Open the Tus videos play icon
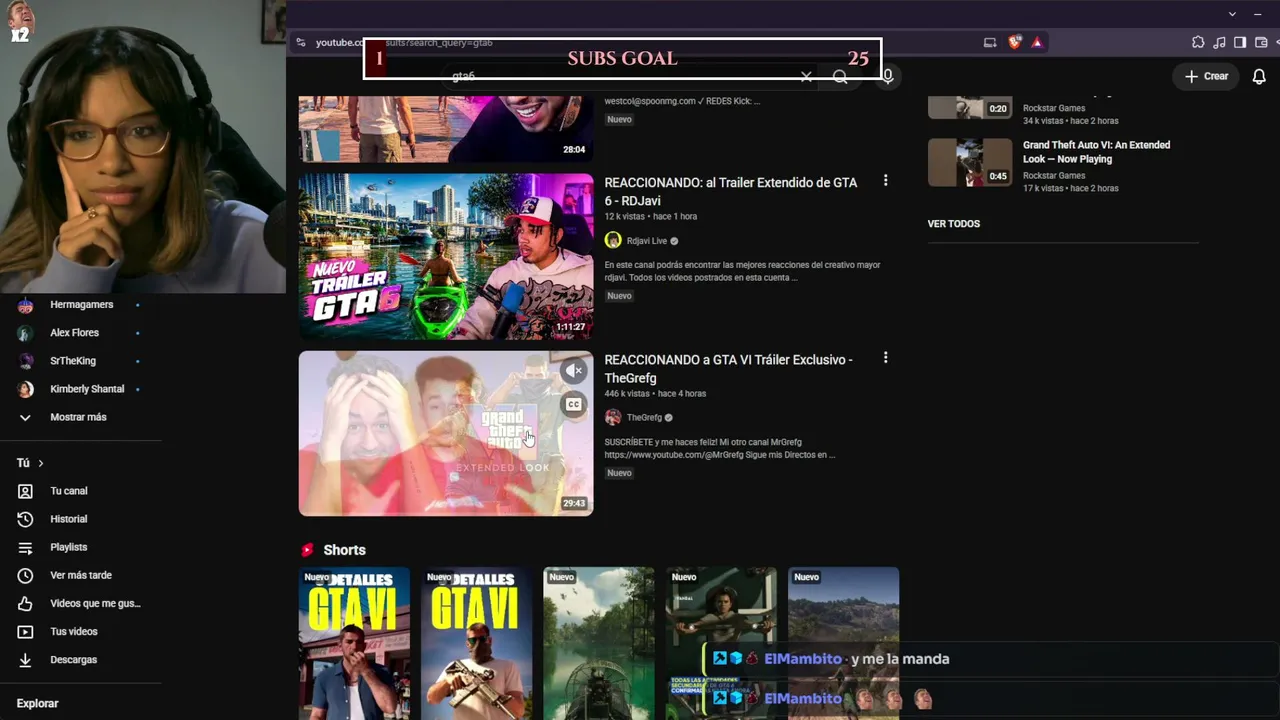The image size is (1280, 720). pyautogui.click(x=26, y=631)
